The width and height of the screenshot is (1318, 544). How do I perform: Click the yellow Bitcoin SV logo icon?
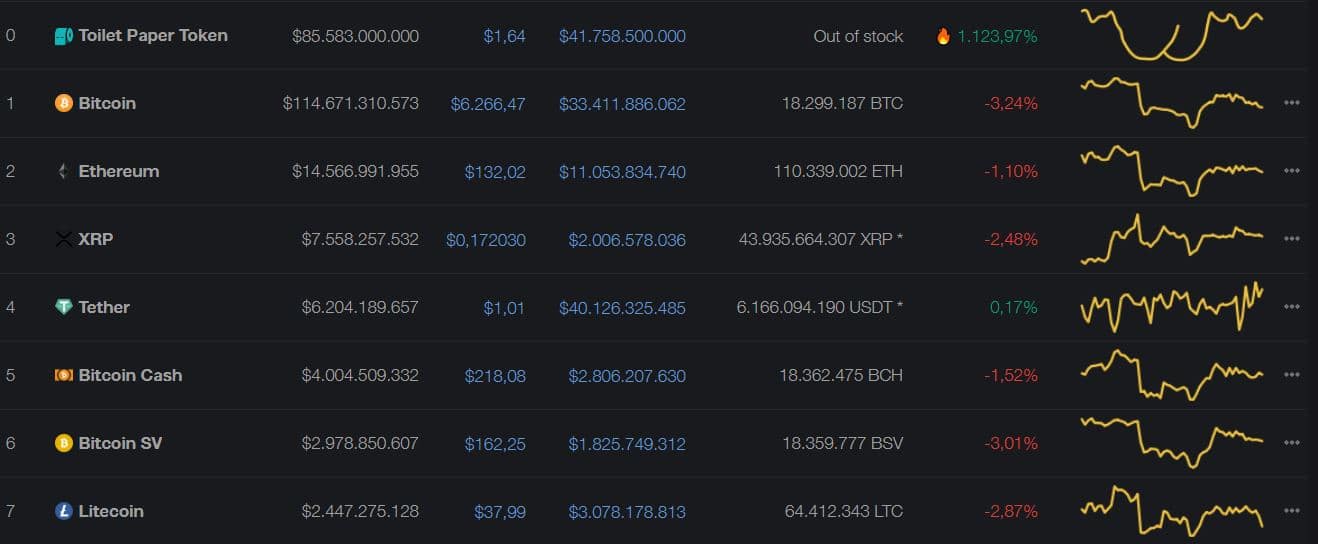[x=64, y=443]
